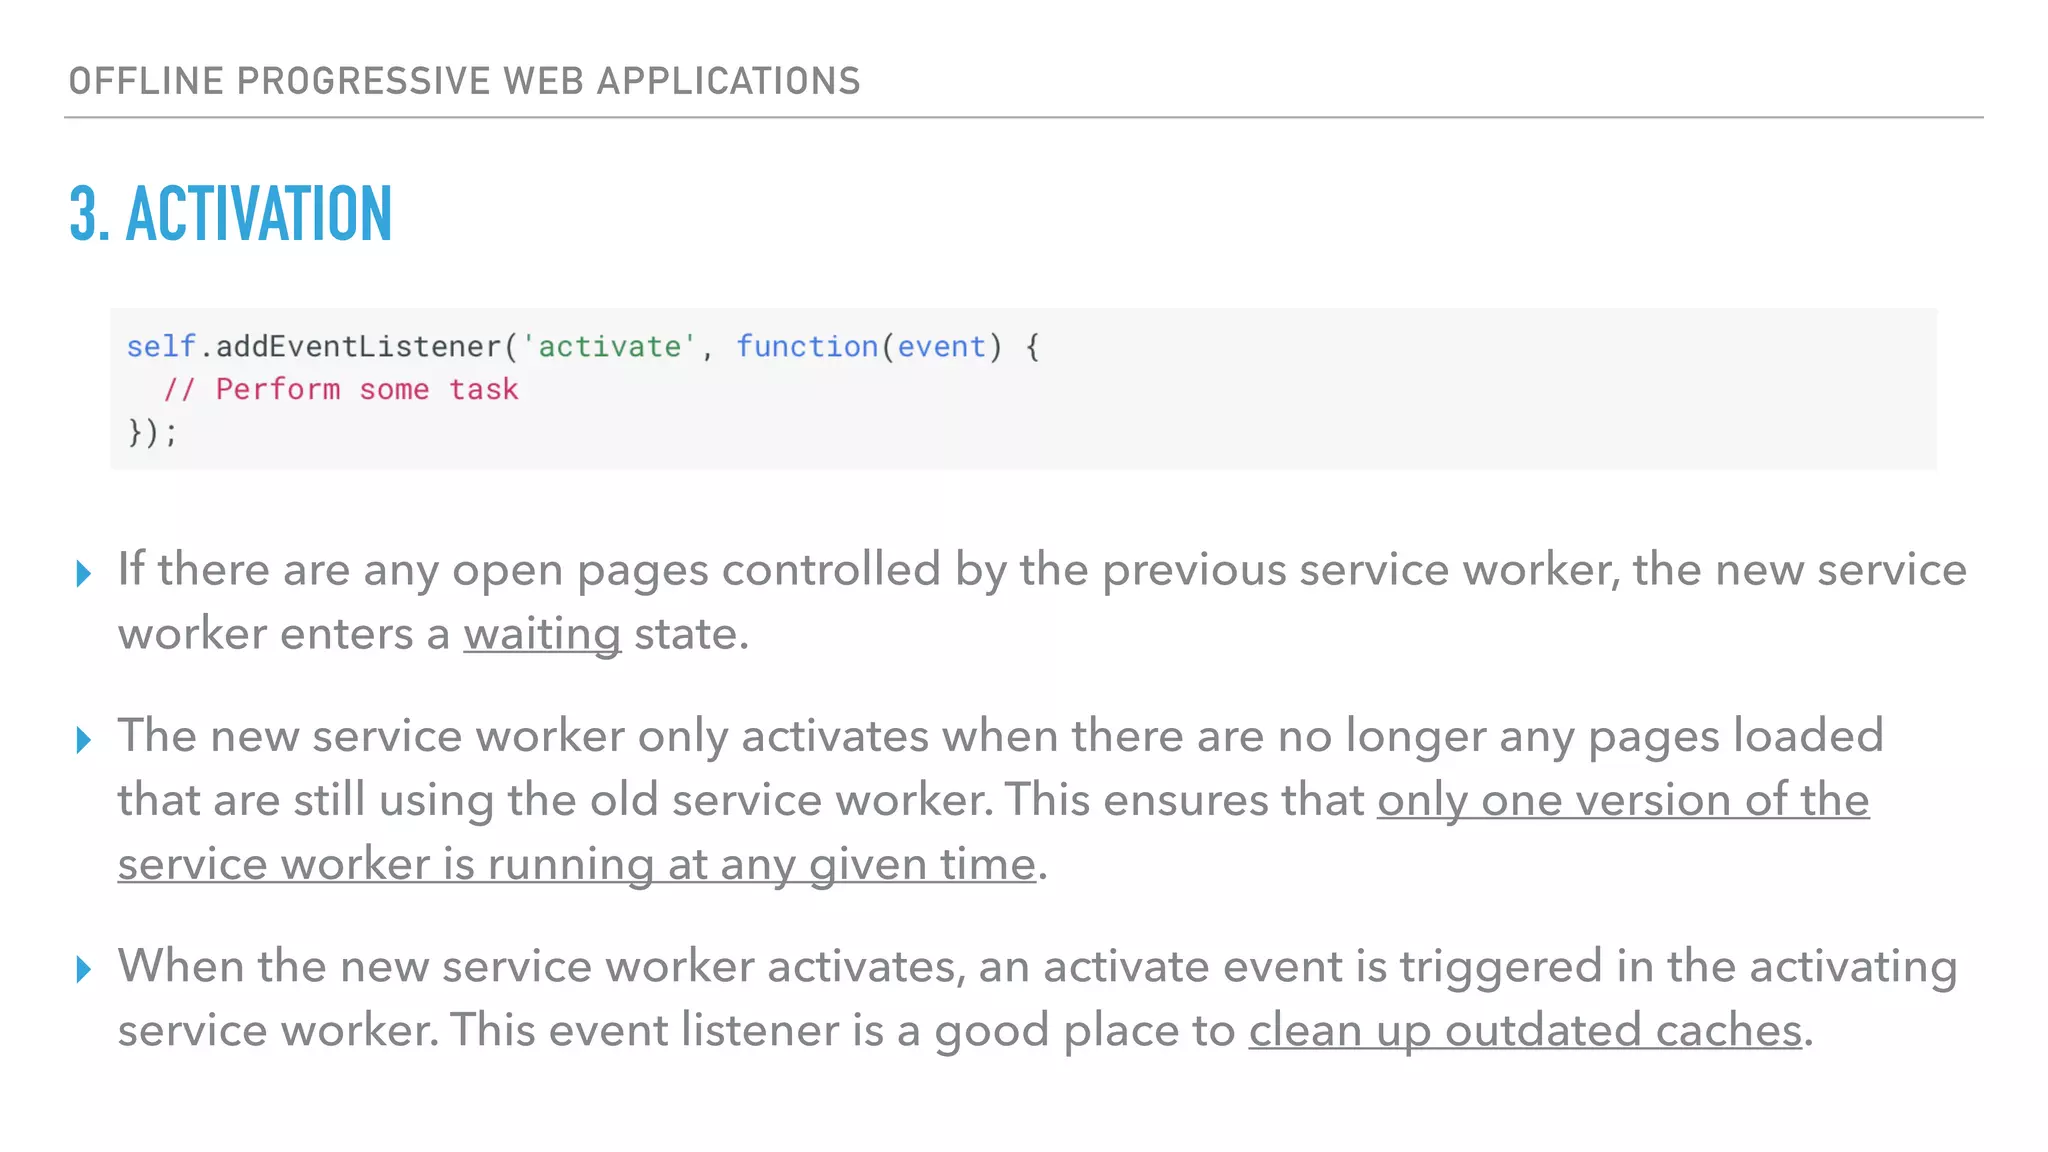Click the 'event' parameter in code
The image size is (2048, 1152).
(941, 347)
